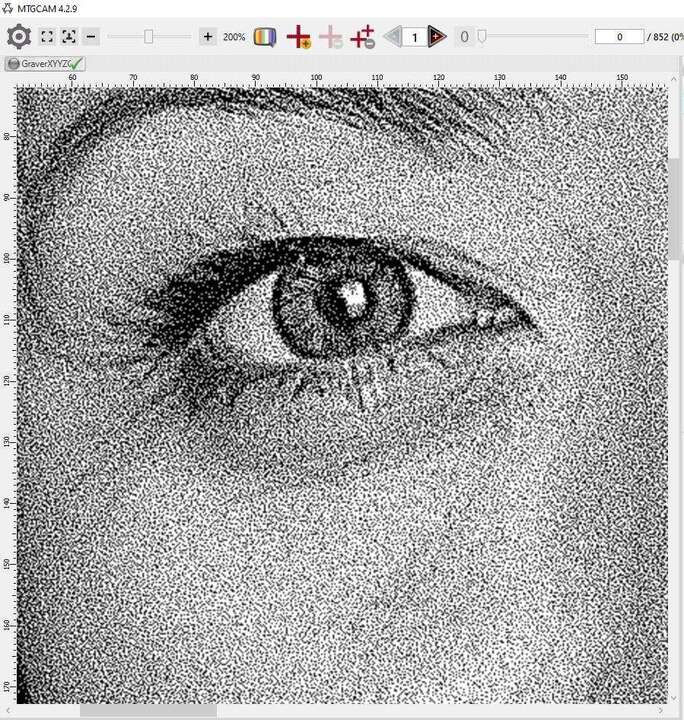
Task: Click the red cross add icon
Action: [298, 37]
